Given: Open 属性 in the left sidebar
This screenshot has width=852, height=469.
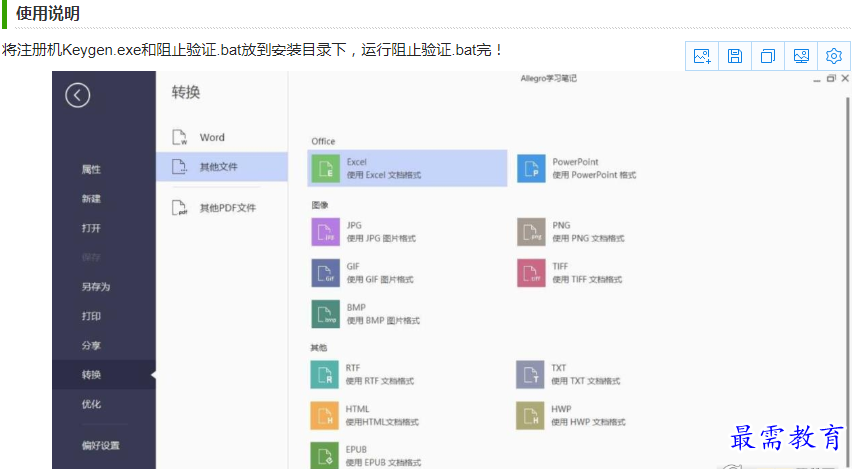Looking at the screenshot, I should pos(91,170).
